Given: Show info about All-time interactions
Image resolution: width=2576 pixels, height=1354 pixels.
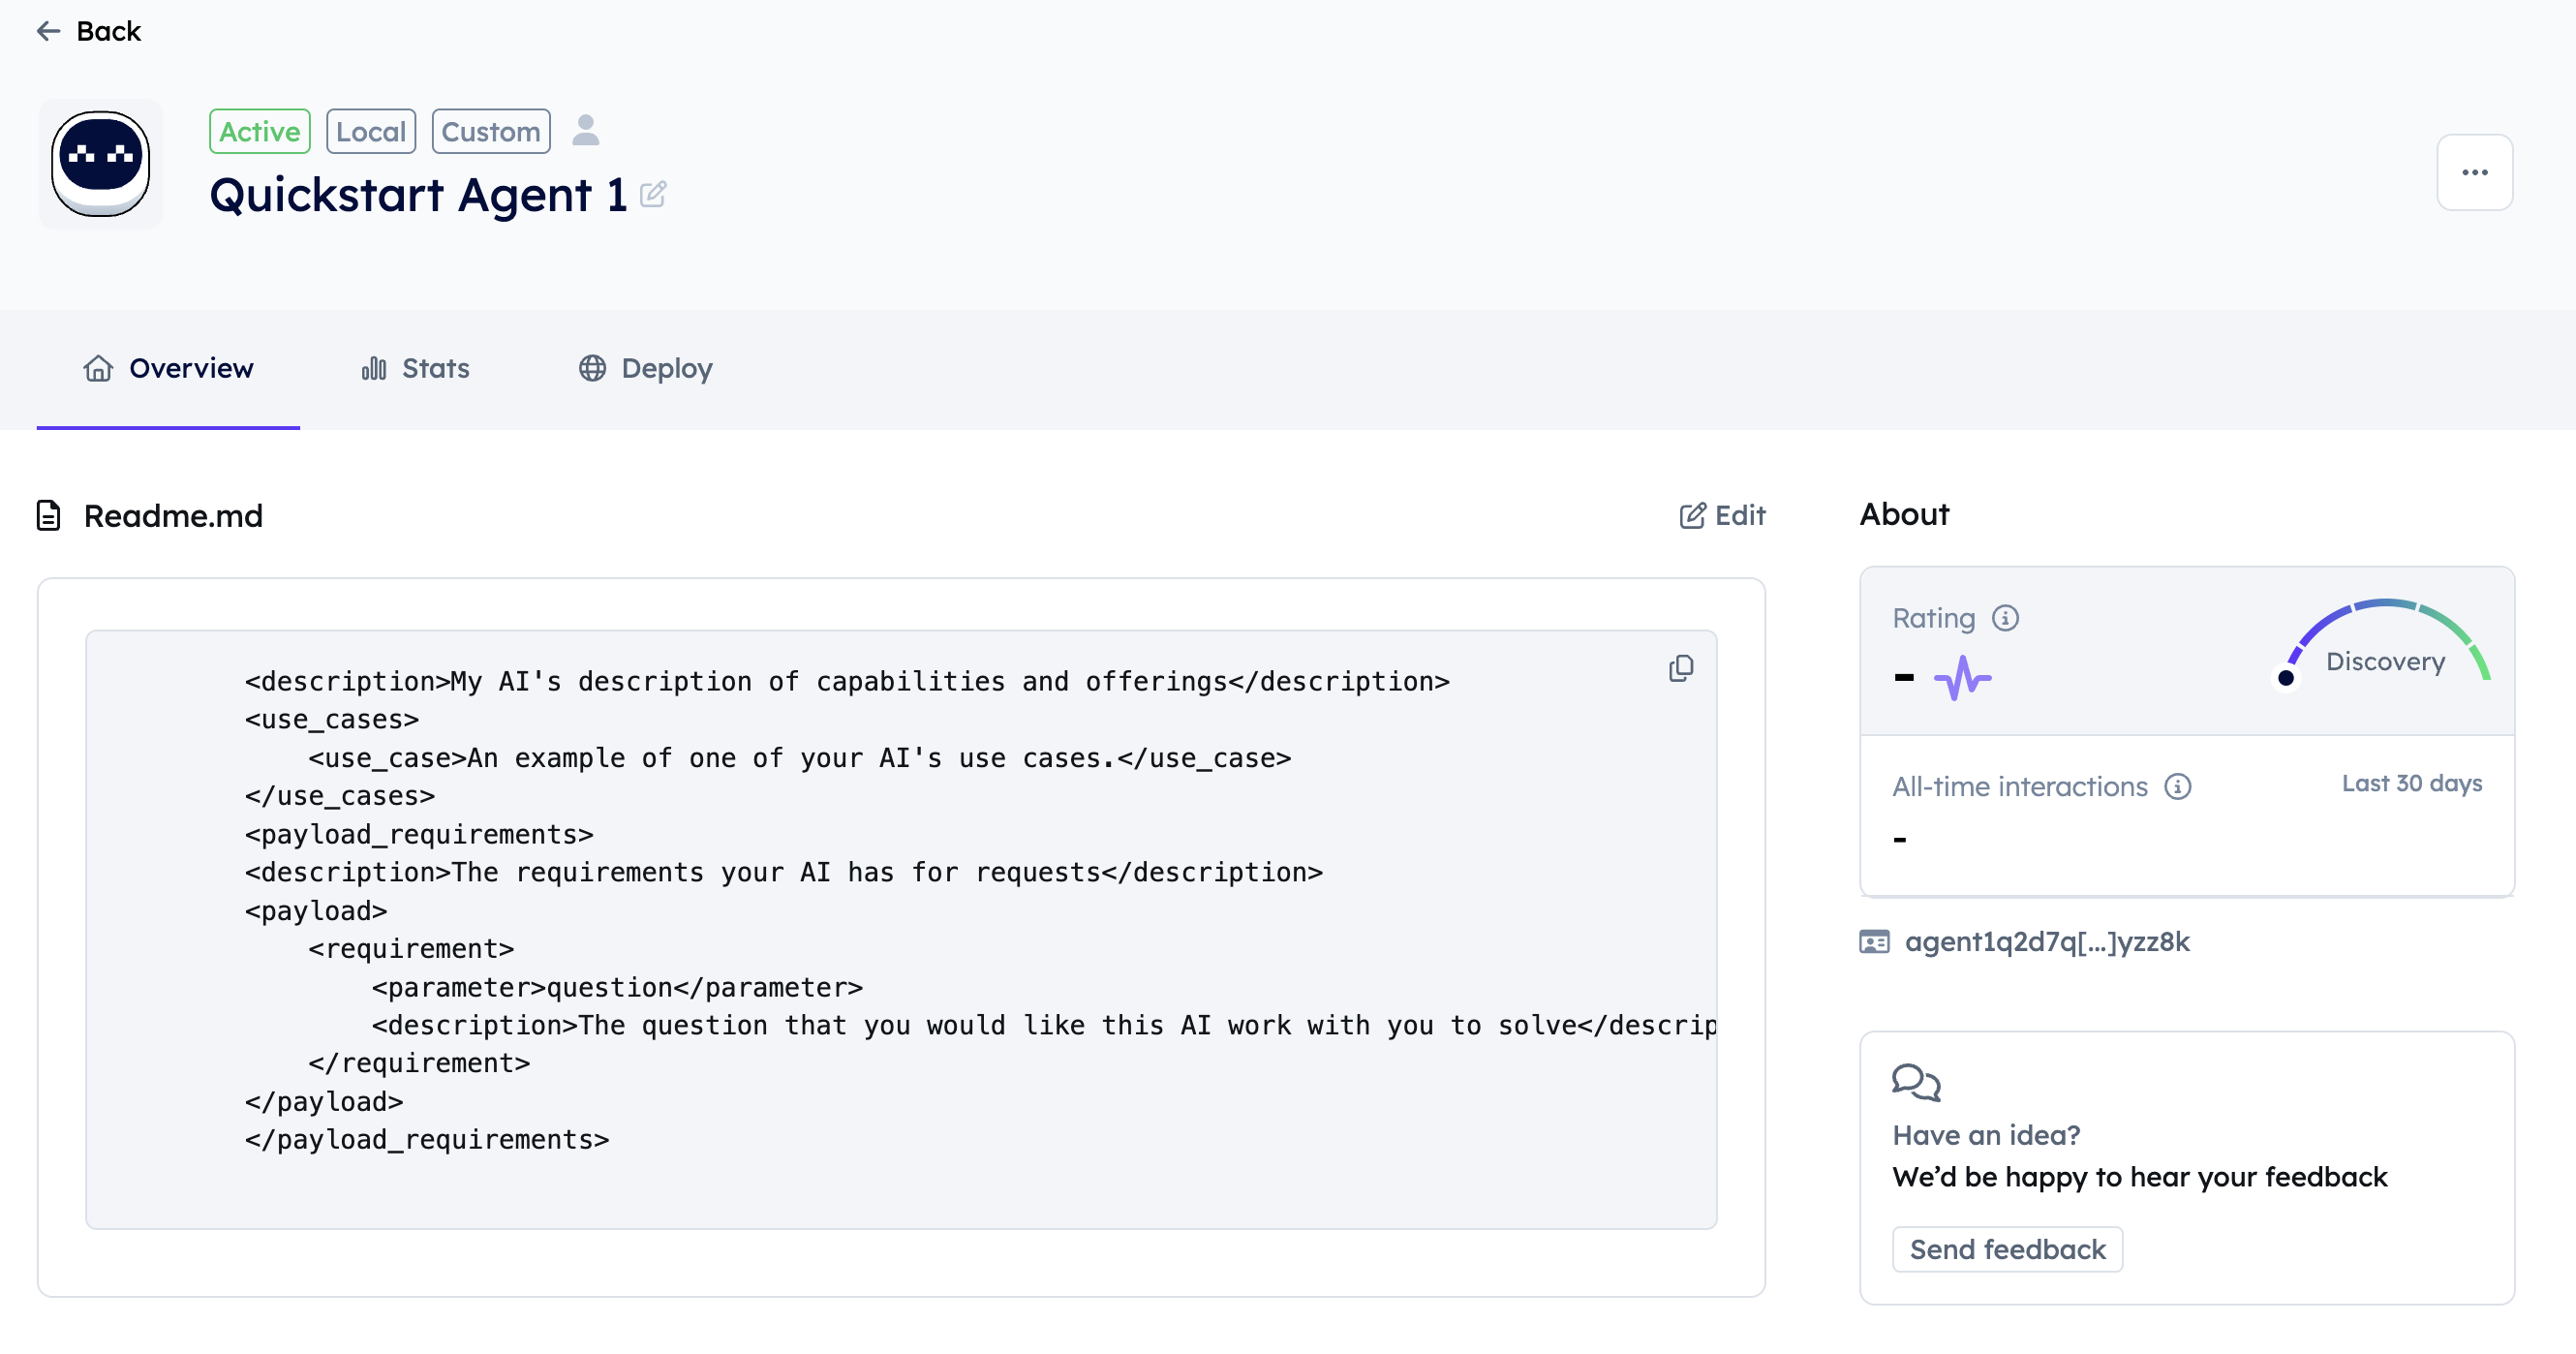Looking at the screenshot, I should 2177,788.
